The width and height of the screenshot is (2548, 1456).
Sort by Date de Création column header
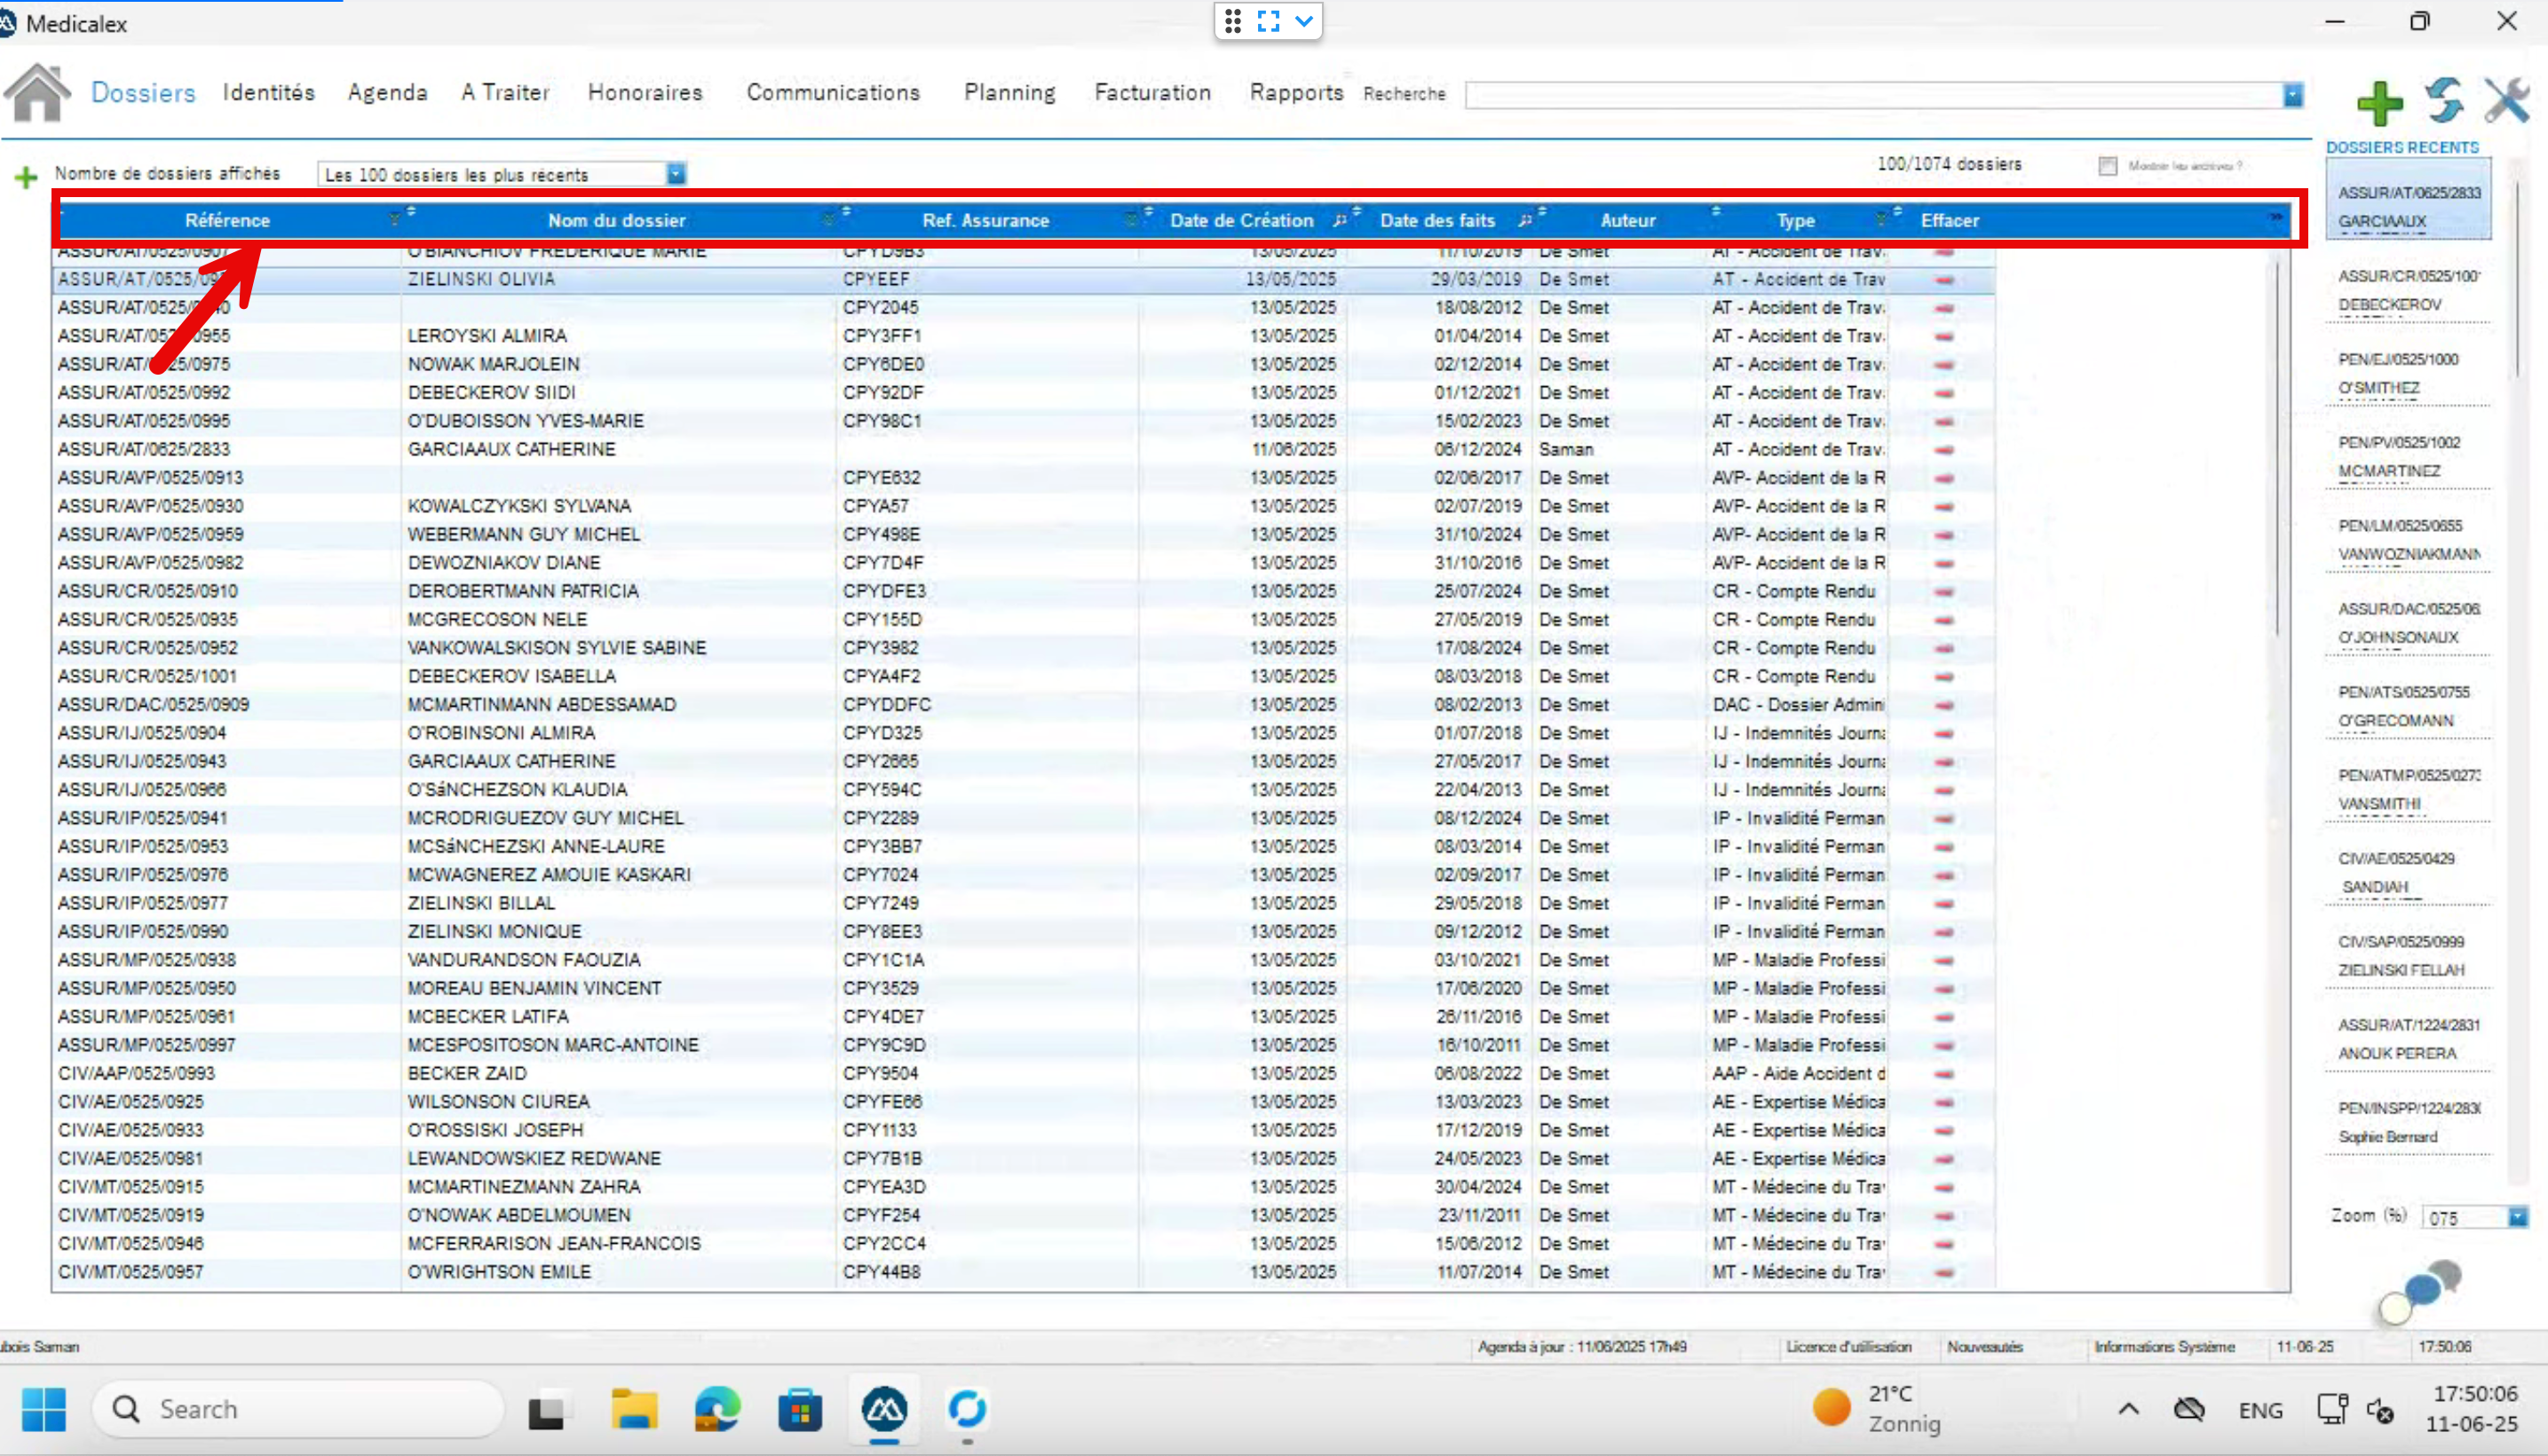[1241, 220]
